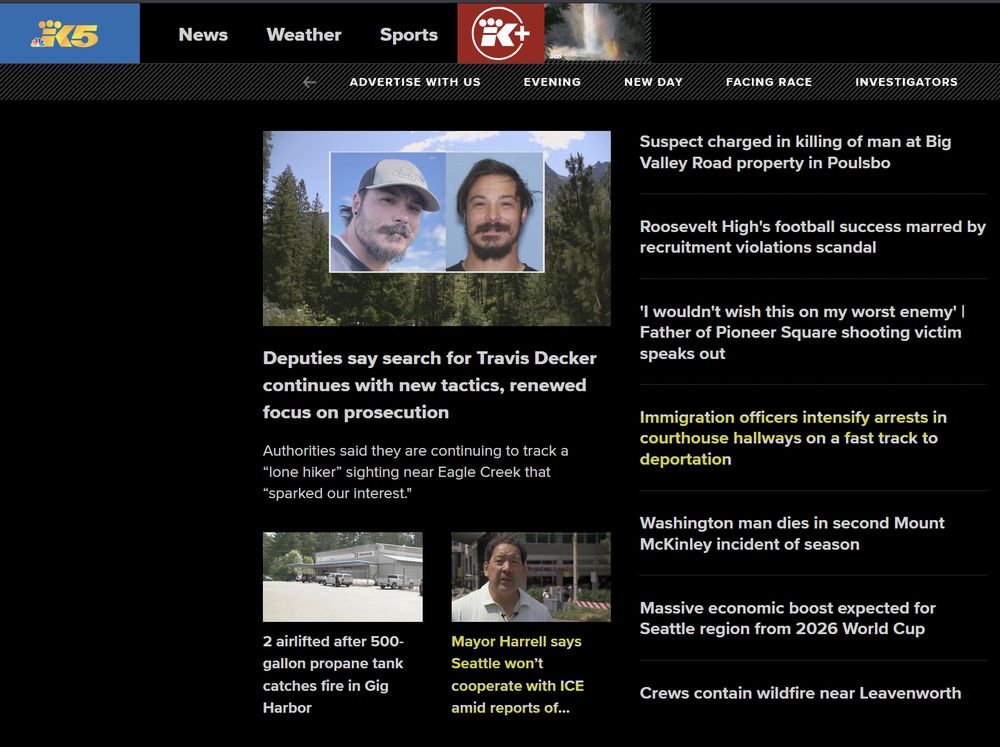Visit the New Day section
The height and width of the screenshot is (747, 1000).
(653, 82)
